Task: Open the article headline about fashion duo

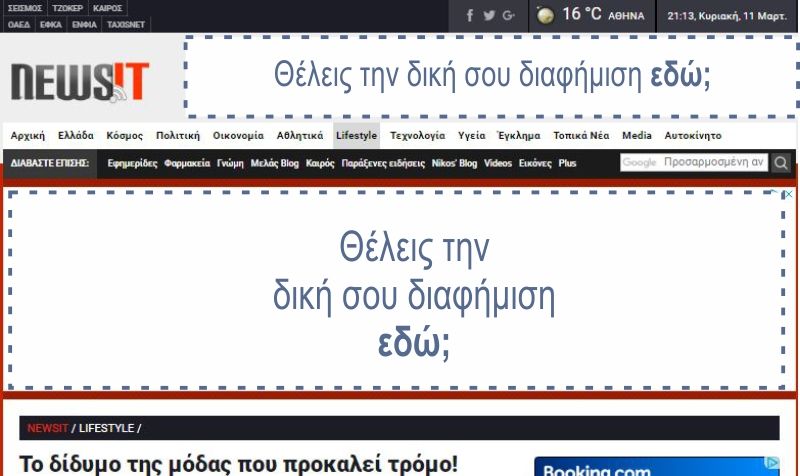Action: coord(238,464)
